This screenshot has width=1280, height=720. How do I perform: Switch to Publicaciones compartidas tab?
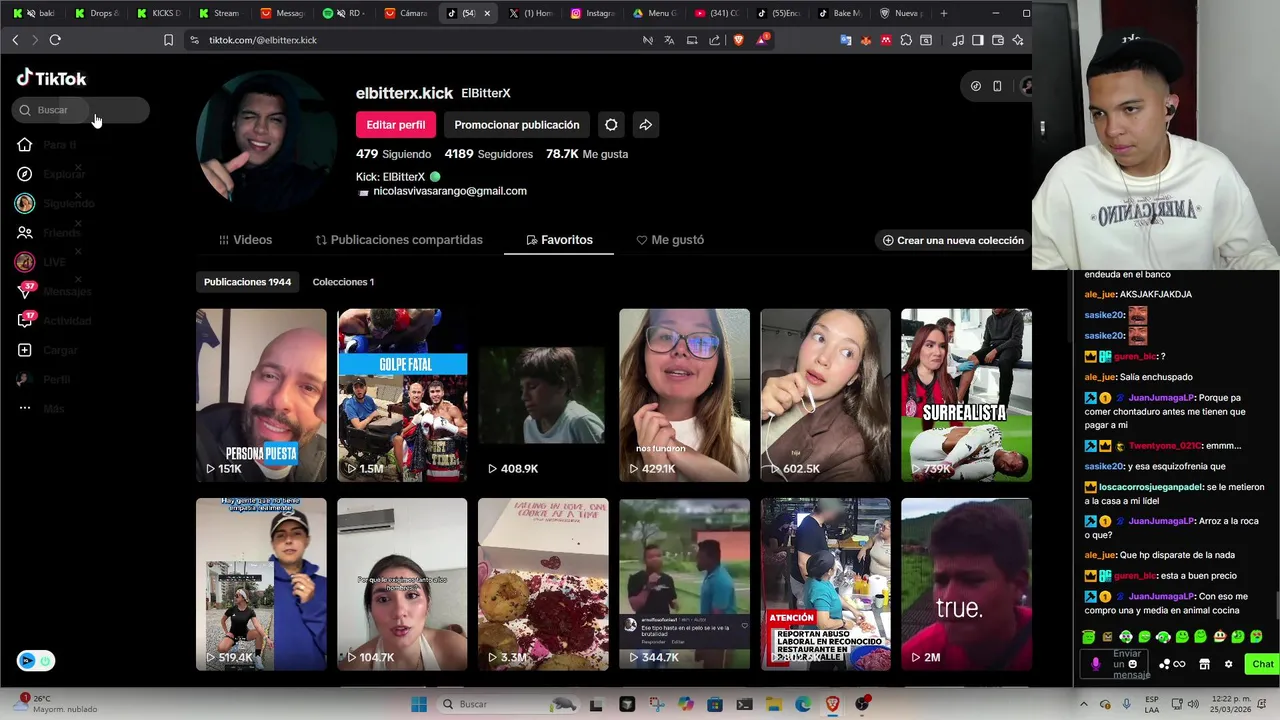(399, 240)
